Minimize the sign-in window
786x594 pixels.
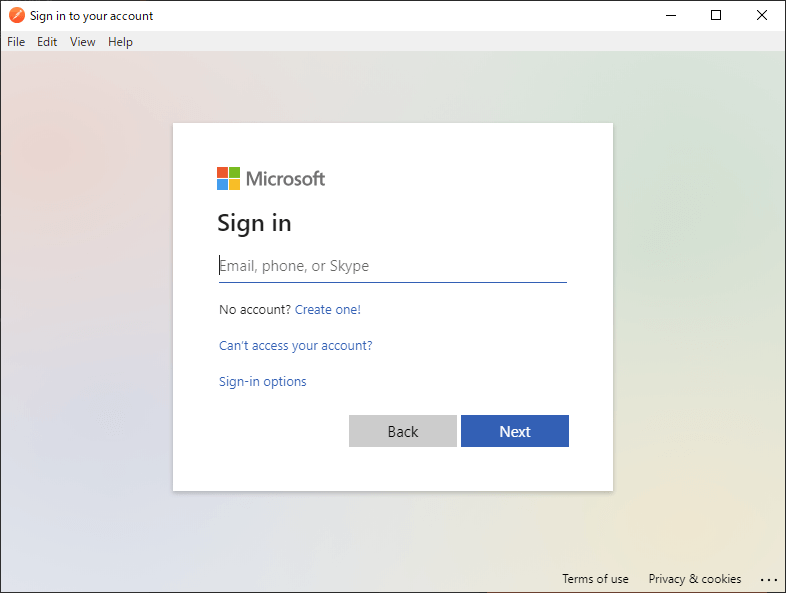(x=671, y=16)
